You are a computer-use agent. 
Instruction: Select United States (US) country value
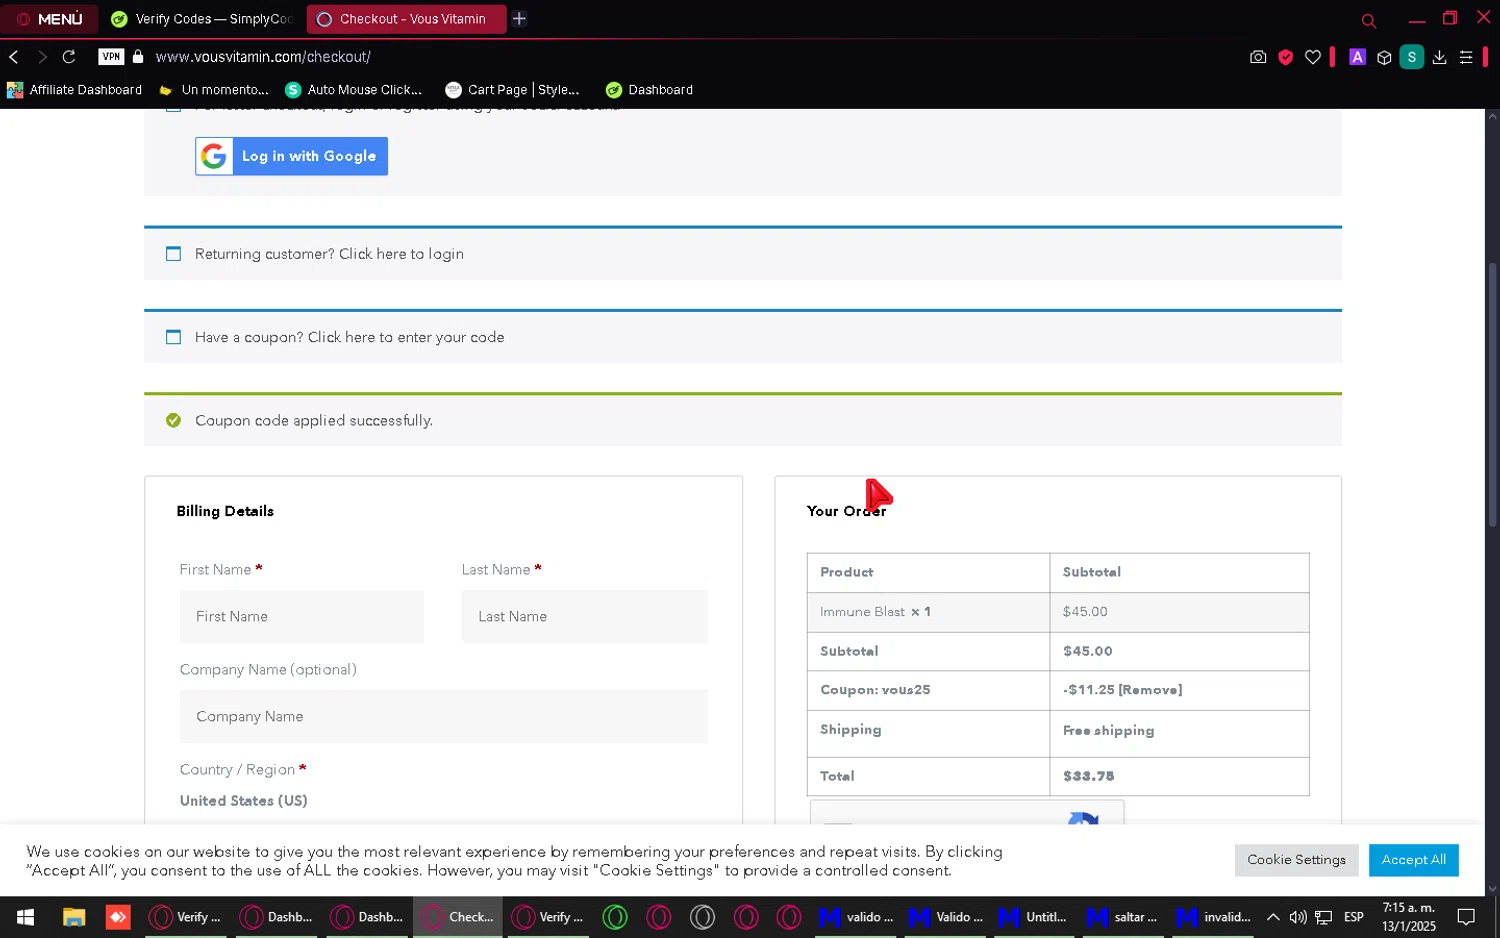coord(244,801)
